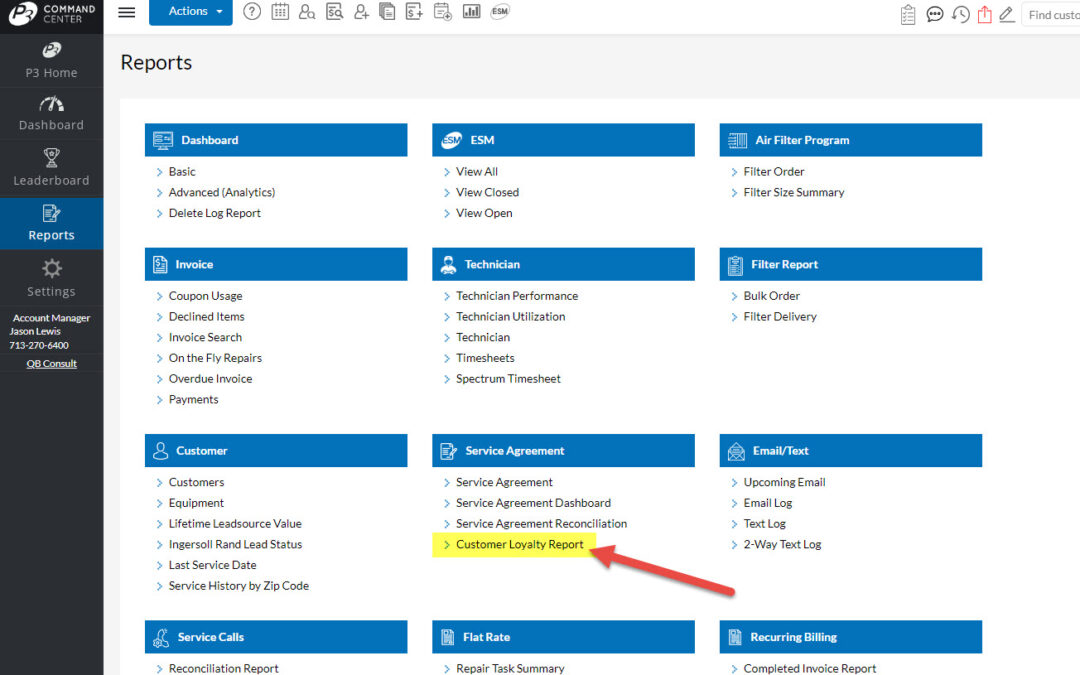1080x675 pixels.
Task: Click the help question mark icon
Action: pos(252,12)
